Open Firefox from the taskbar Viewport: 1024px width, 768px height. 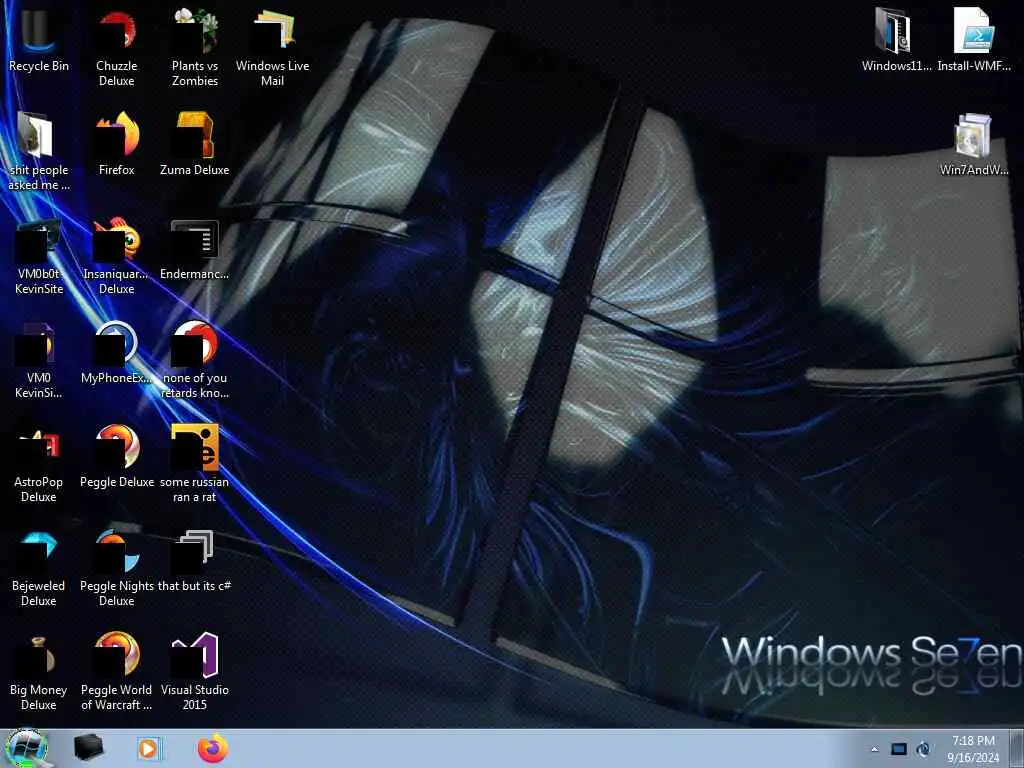tap(213, 748)
